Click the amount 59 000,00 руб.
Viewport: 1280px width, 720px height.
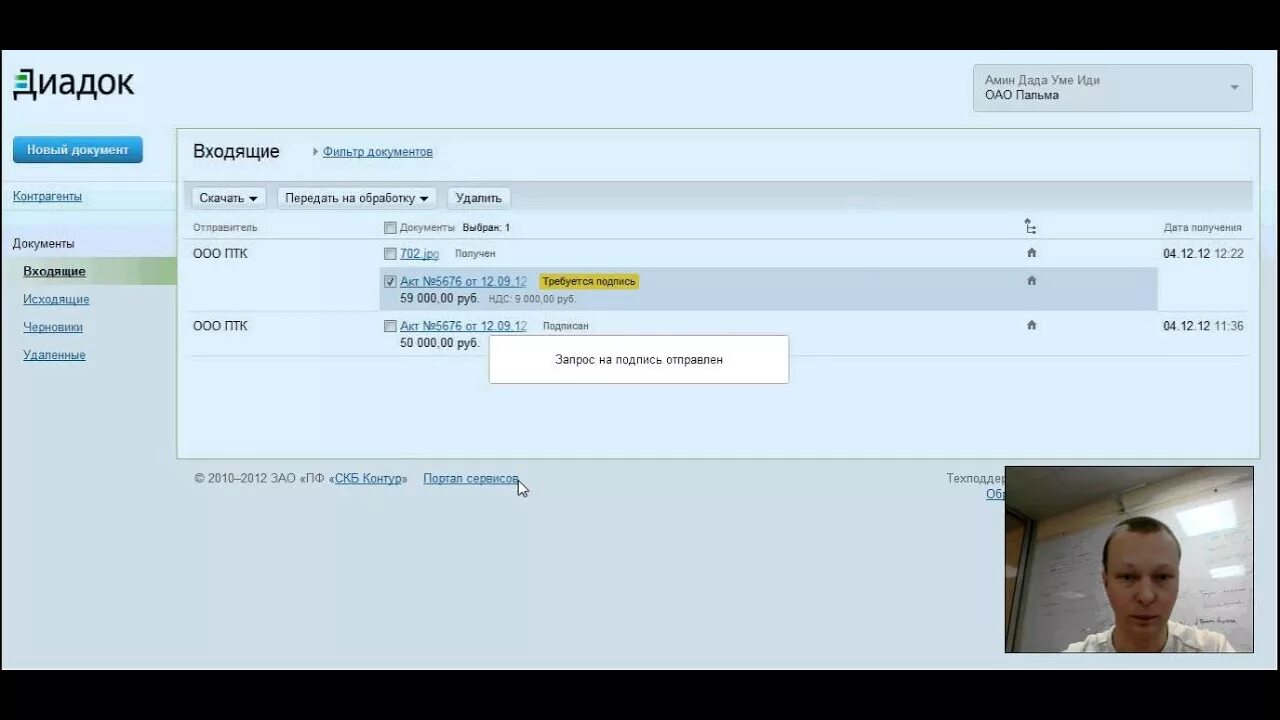(x=440, y=298)
